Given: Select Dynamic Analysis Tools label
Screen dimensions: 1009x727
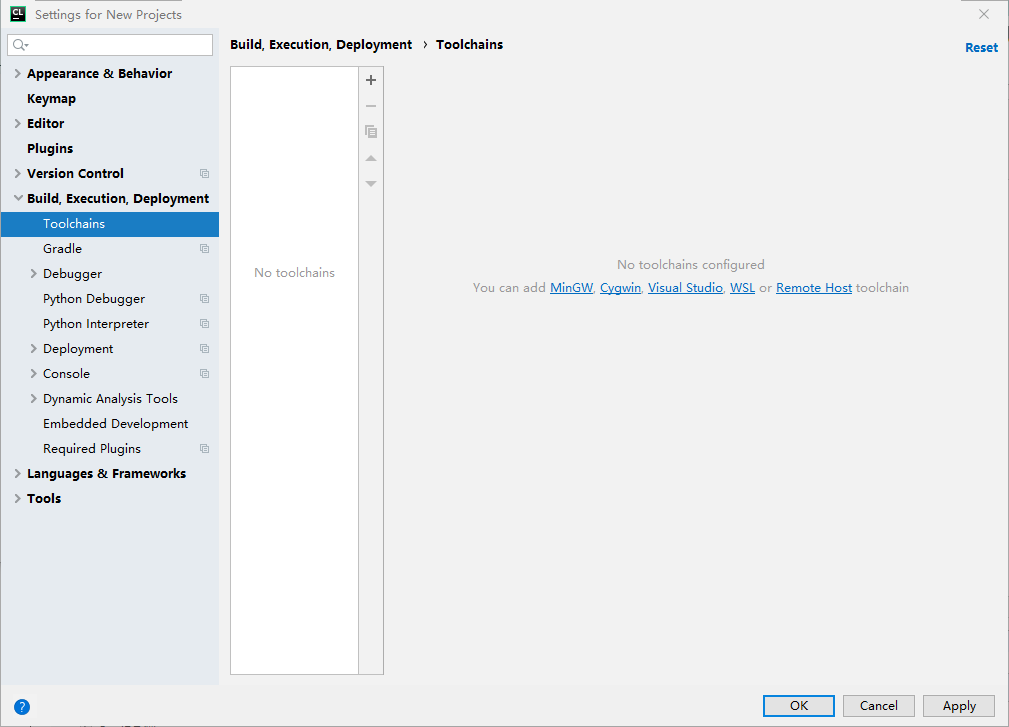Looking at the screenshot, I should pyautogui.click(x=110, y=399).
